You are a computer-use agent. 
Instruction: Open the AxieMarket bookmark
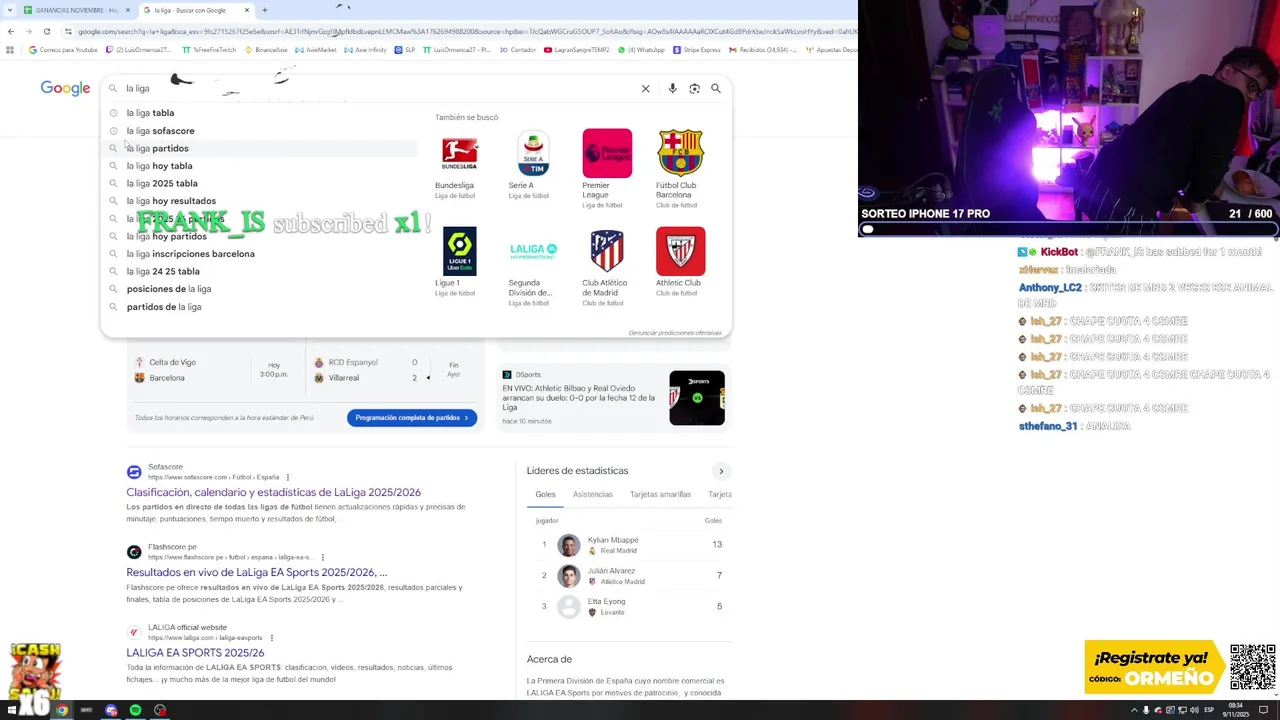(x=316, y=49)
